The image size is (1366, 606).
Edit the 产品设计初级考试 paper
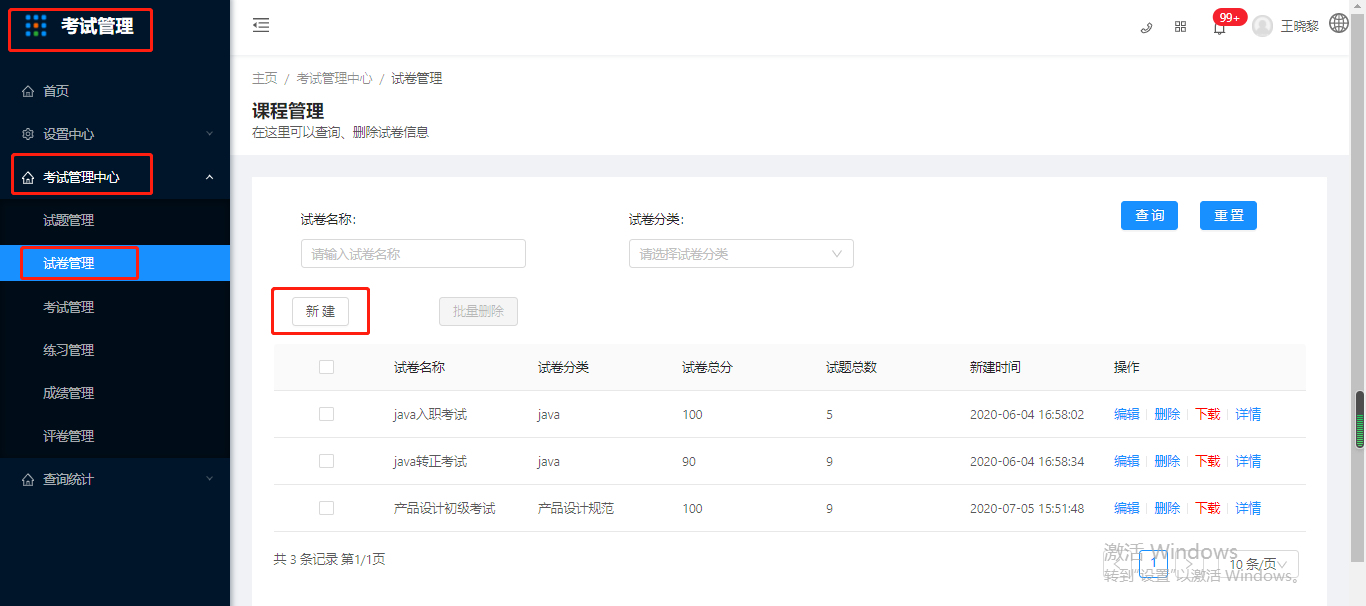[1127, 508]
